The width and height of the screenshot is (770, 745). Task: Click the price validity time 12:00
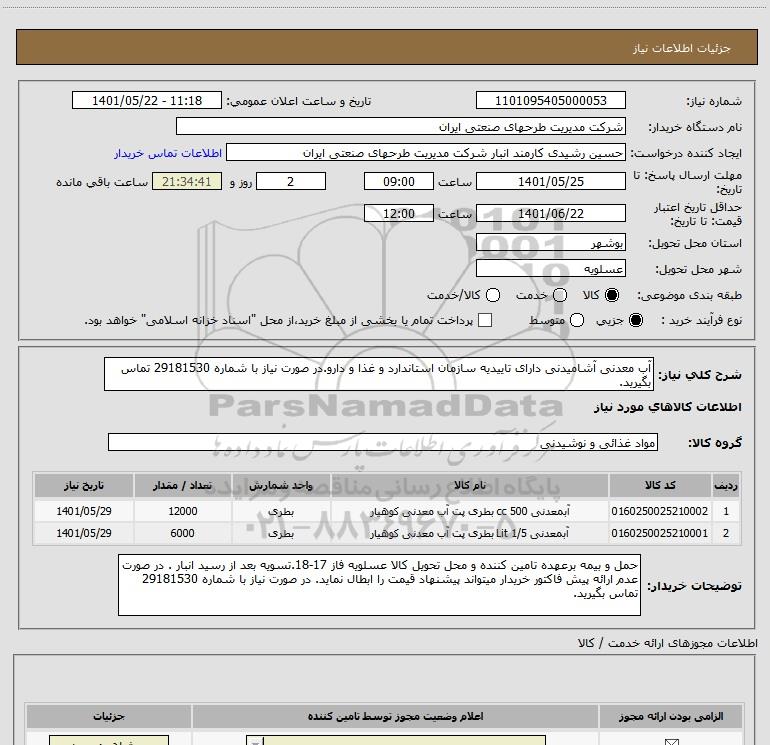tap(399, 213)
